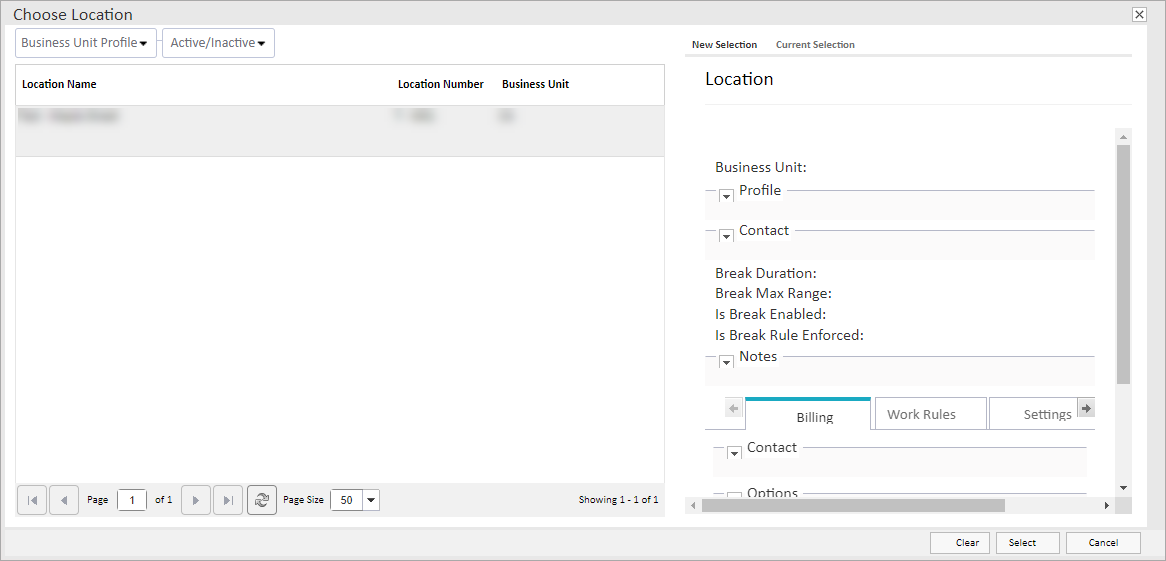The width and height of the screenshot is (1166, 561).
Task: Open Active/Inactive filter dropdown
Action: [219, 43]
